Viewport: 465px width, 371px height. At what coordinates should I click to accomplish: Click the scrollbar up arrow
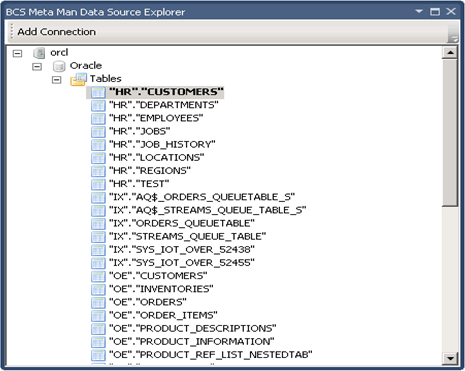click(x=450, y=53)
